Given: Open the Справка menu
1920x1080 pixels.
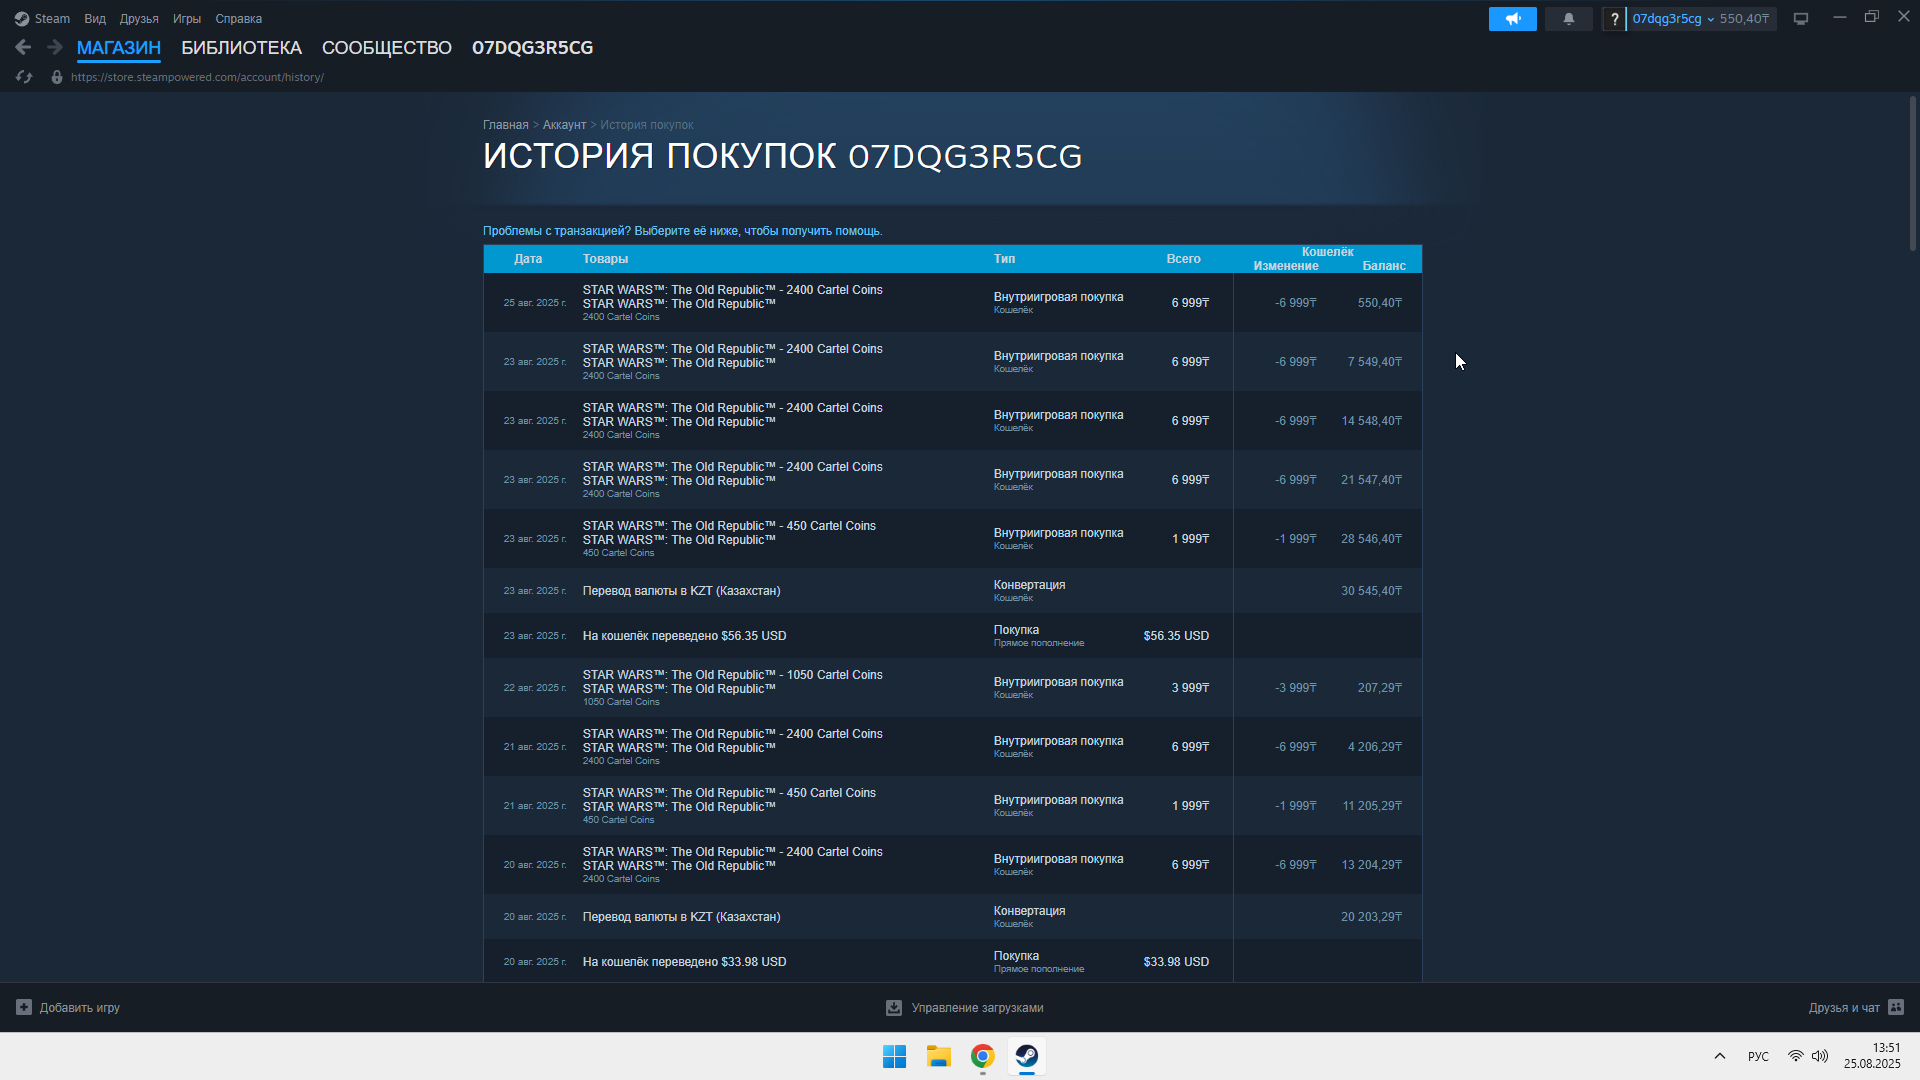Looking at the screenshot, I should point(239,19).
